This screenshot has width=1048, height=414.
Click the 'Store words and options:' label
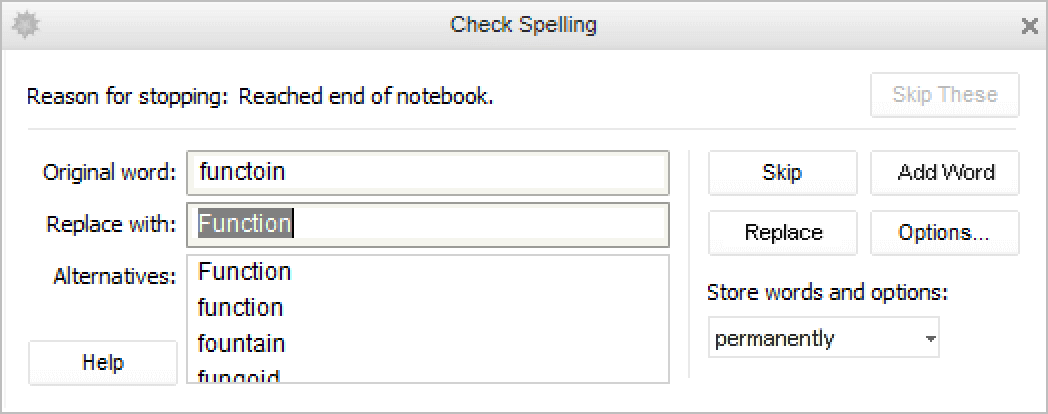[x=827, y=293]
